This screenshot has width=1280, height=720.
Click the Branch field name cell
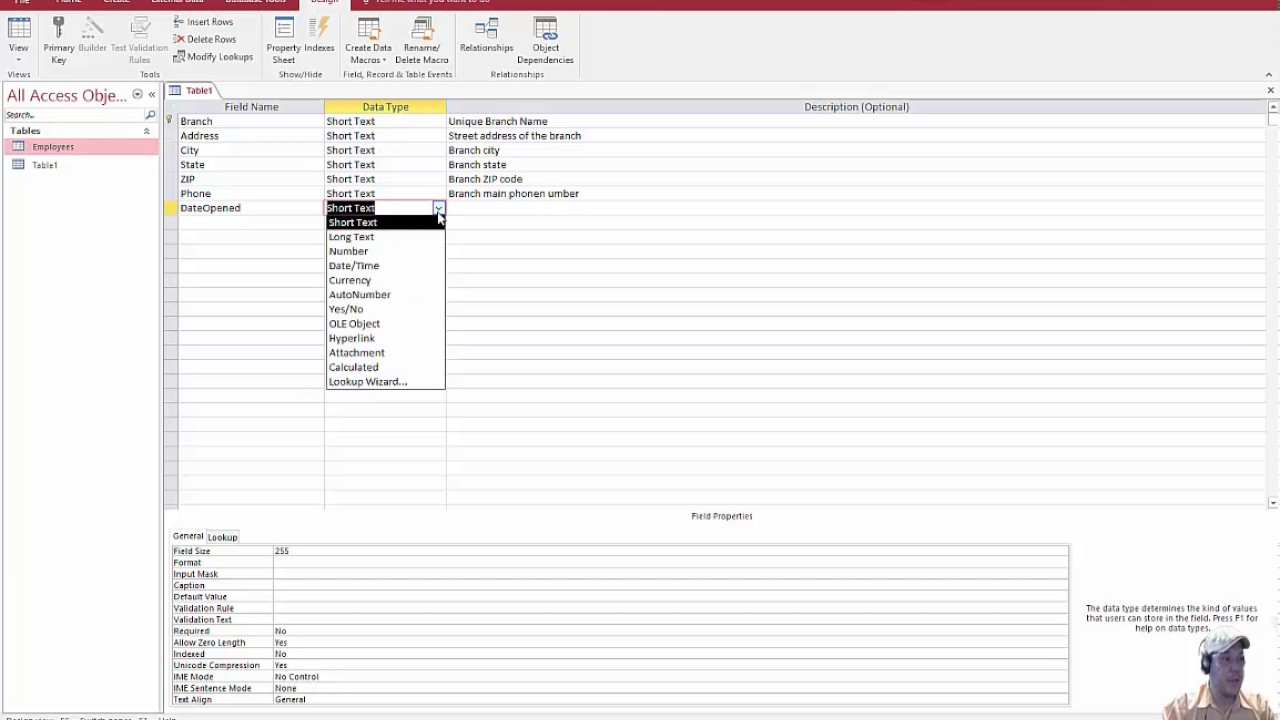coord(251,121)
